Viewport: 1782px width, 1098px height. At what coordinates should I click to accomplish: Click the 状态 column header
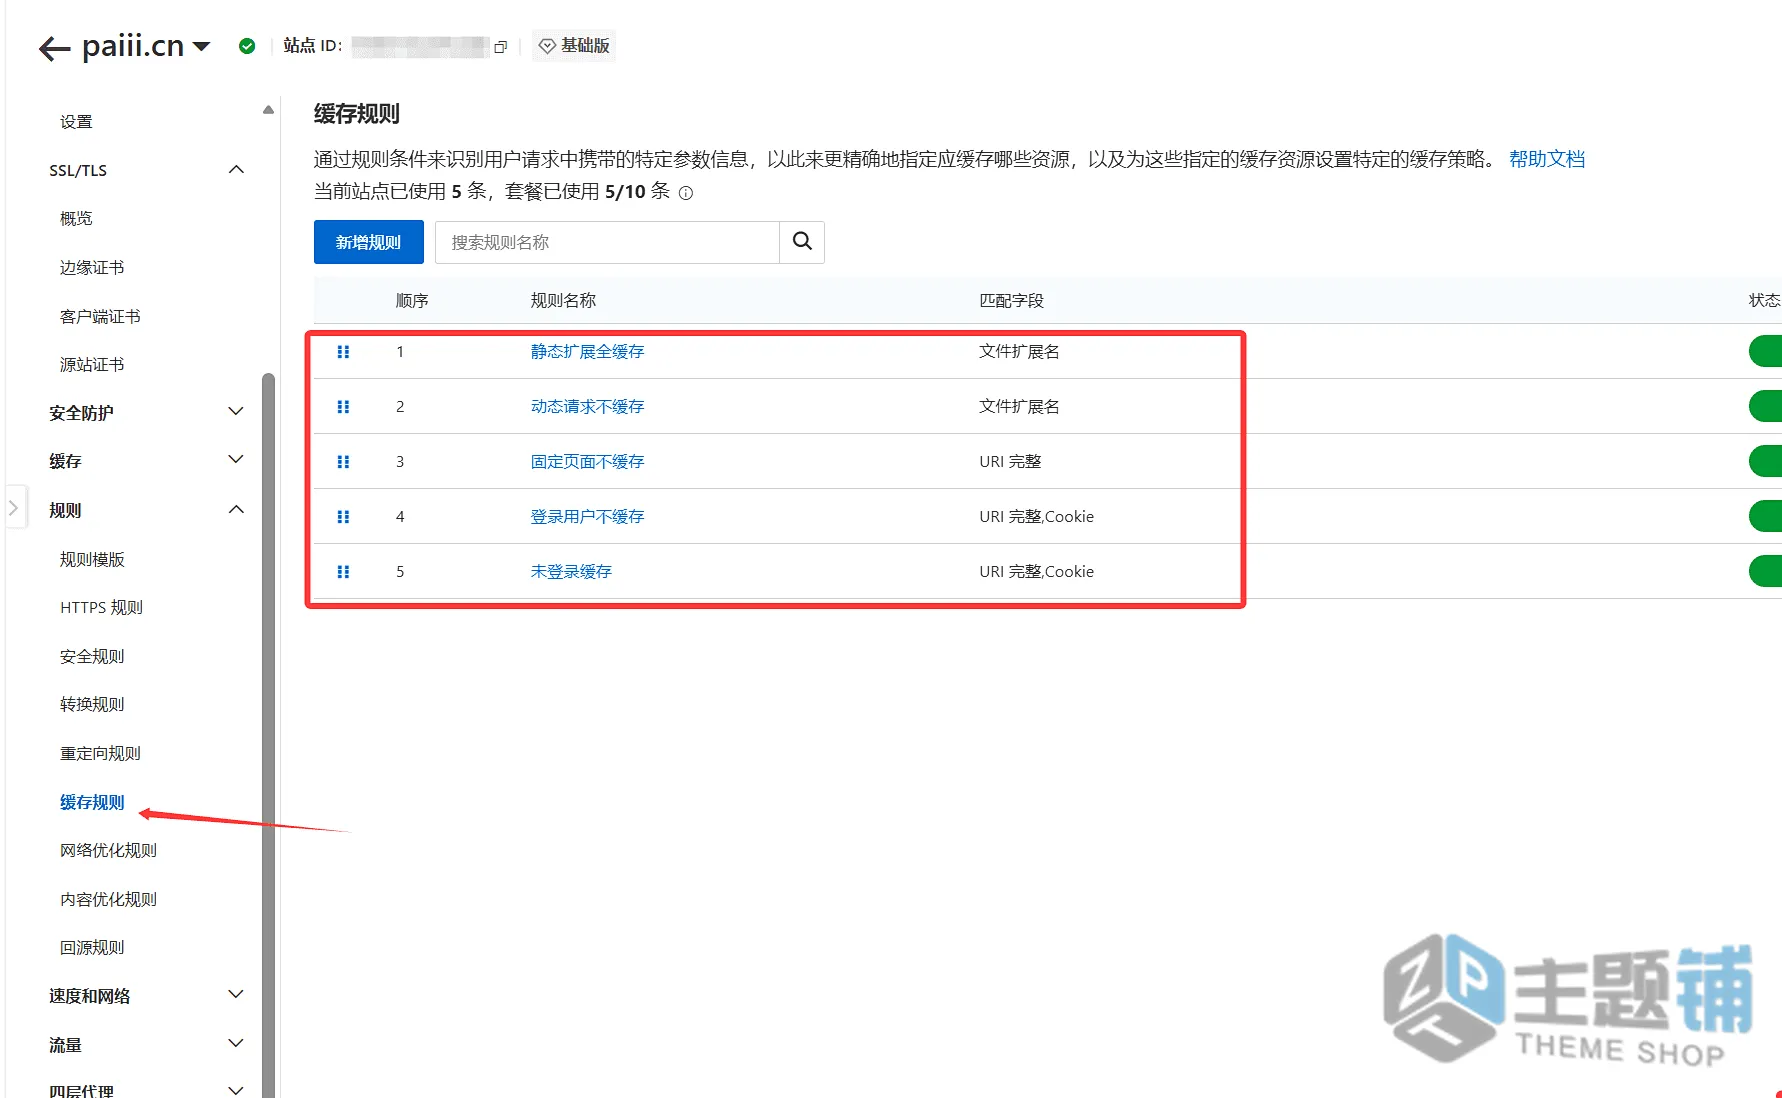point(1764,301)
